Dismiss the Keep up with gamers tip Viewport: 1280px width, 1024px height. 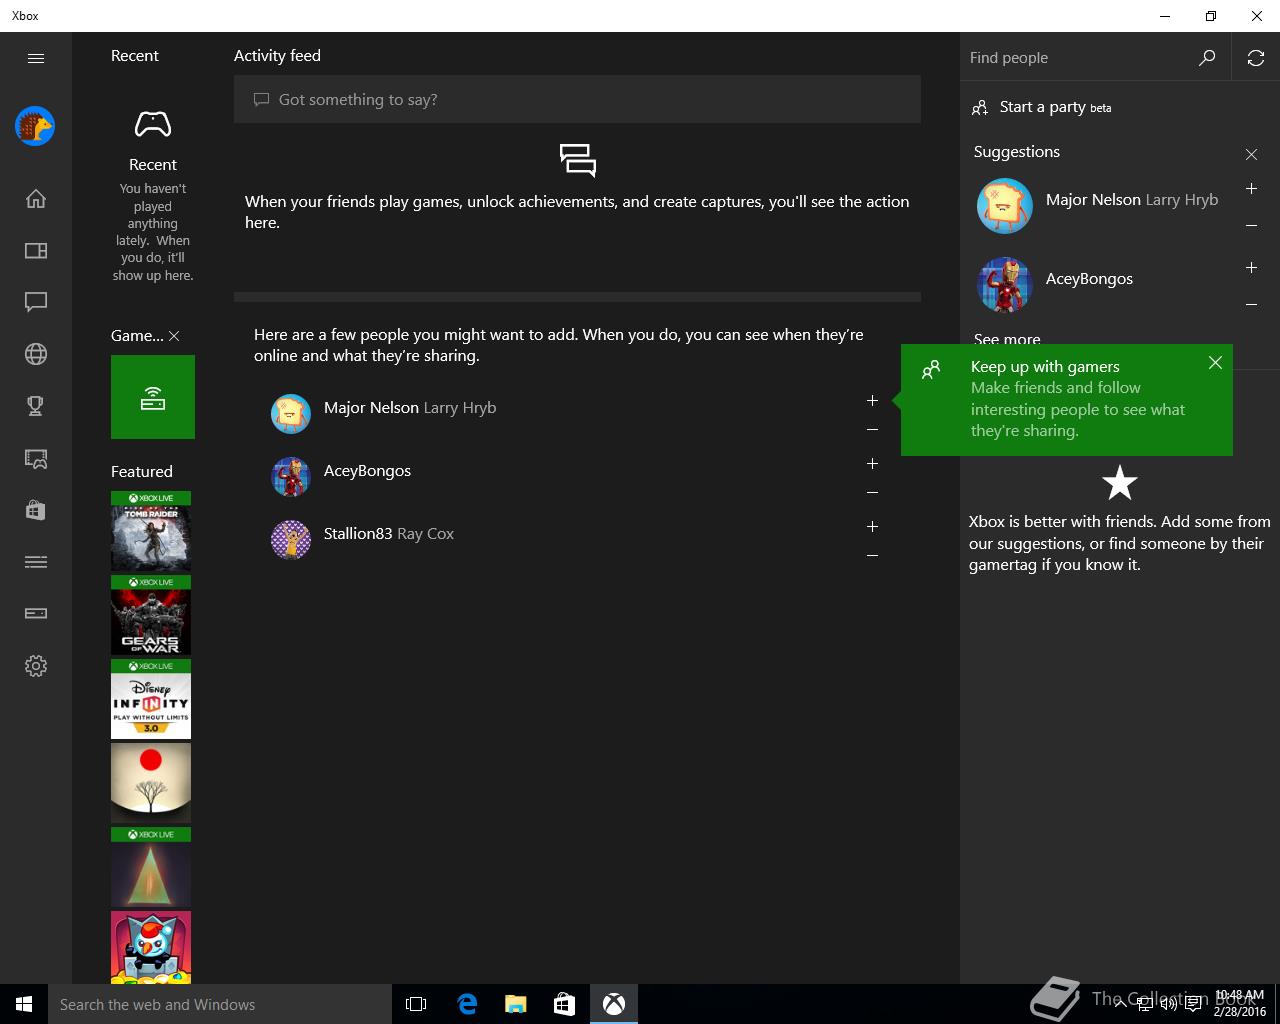1215,363
